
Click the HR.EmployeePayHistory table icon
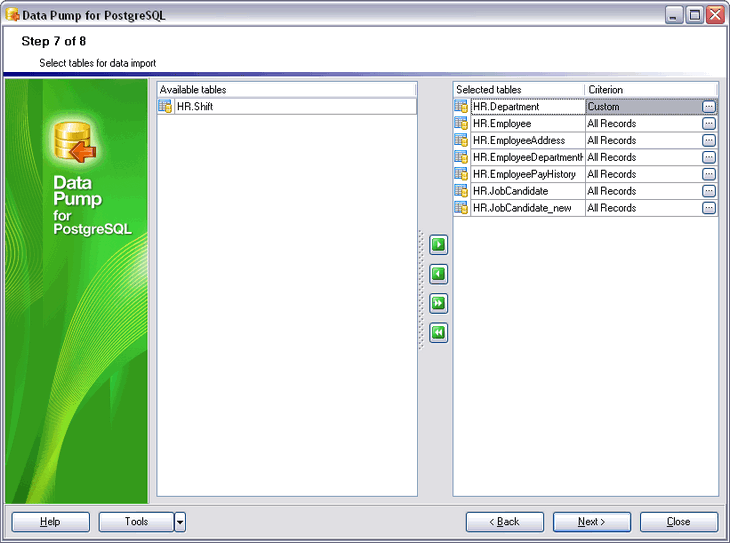[x=461, y=174]
